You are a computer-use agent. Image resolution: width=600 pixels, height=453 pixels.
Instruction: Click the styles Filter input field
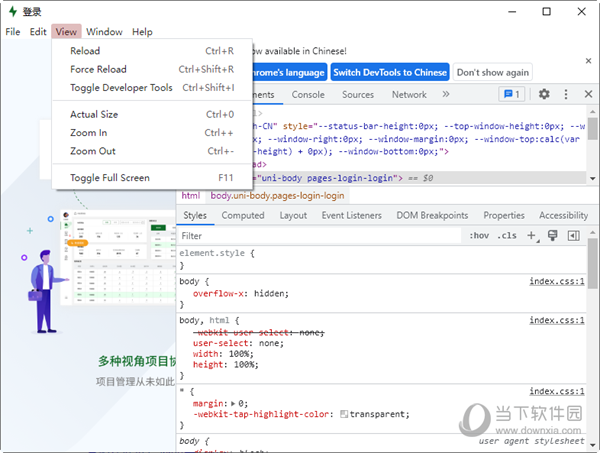[320, 236]
